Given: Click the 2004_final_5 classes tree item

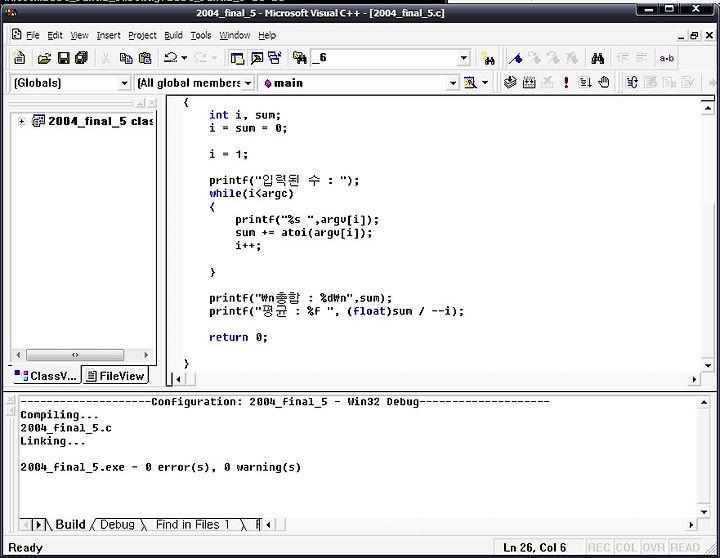Looking at the screenshot, I should pyautogui.click(x=101, y=121).
